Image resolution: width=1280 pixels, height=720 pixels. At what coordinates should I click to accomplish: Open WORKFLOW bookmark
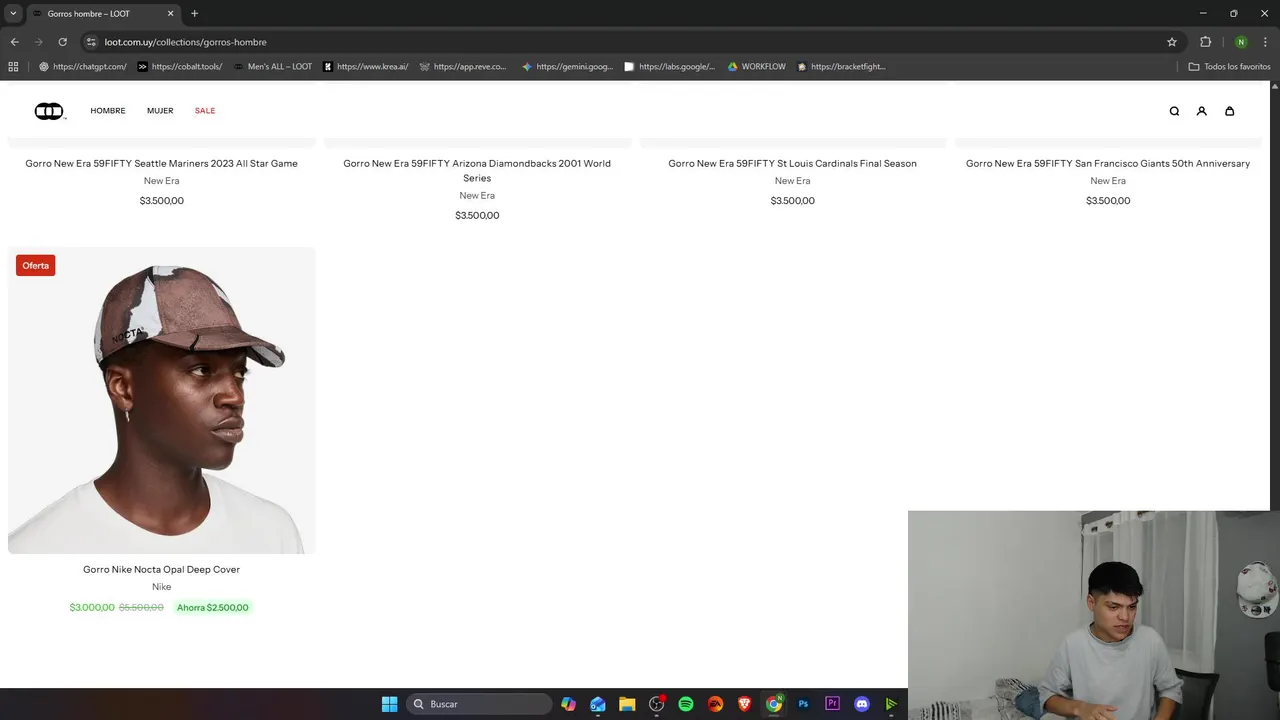pos(756,67)
